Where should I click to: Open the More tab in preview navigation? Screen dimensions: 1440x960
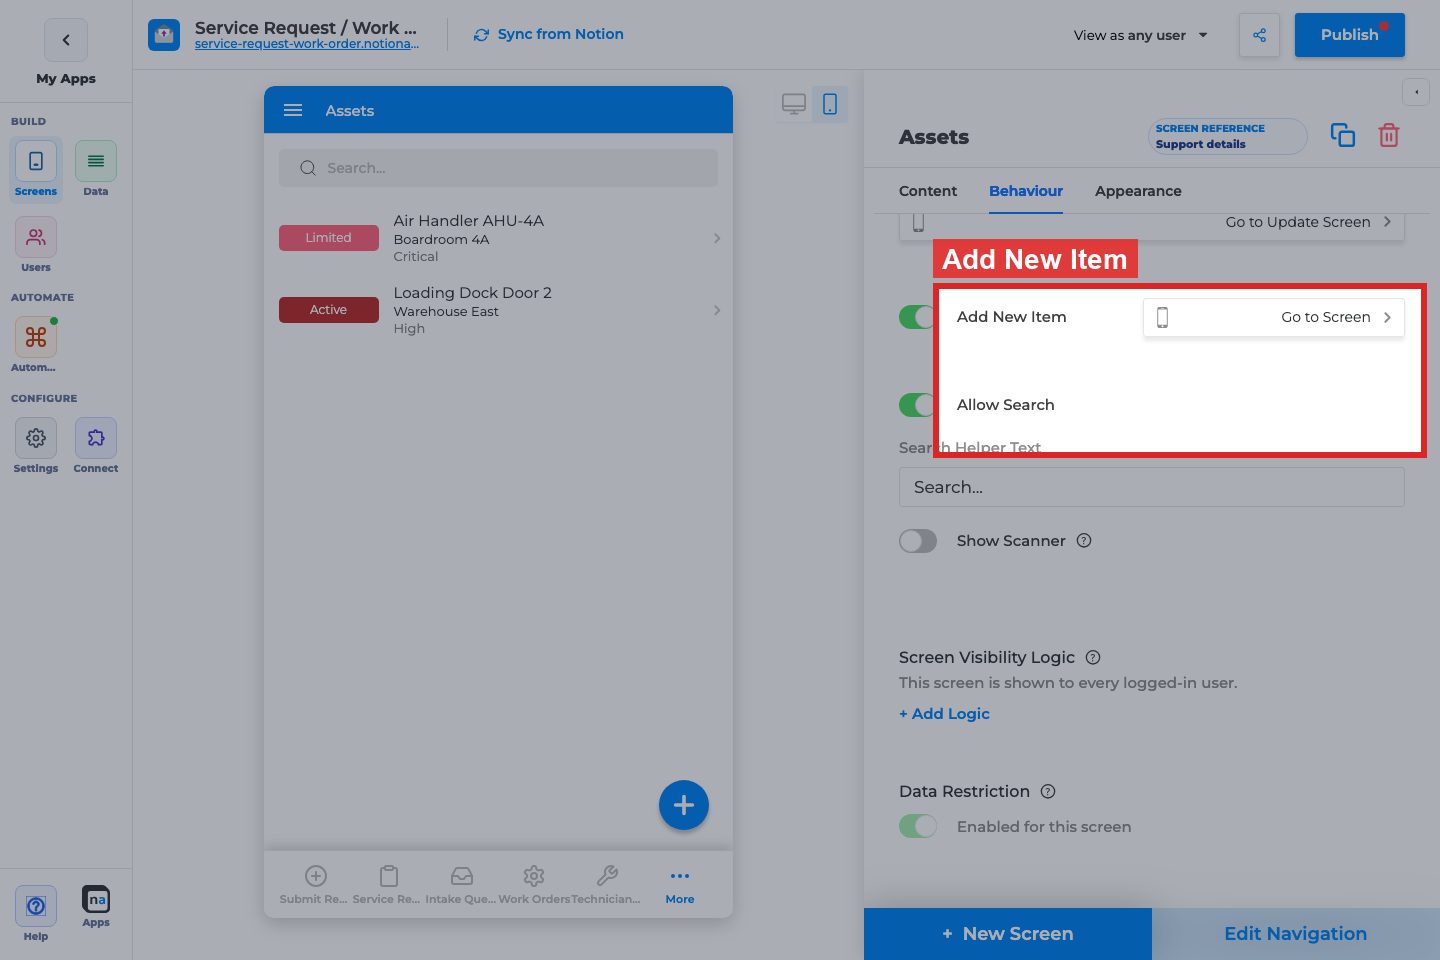[x=680, y=886]
